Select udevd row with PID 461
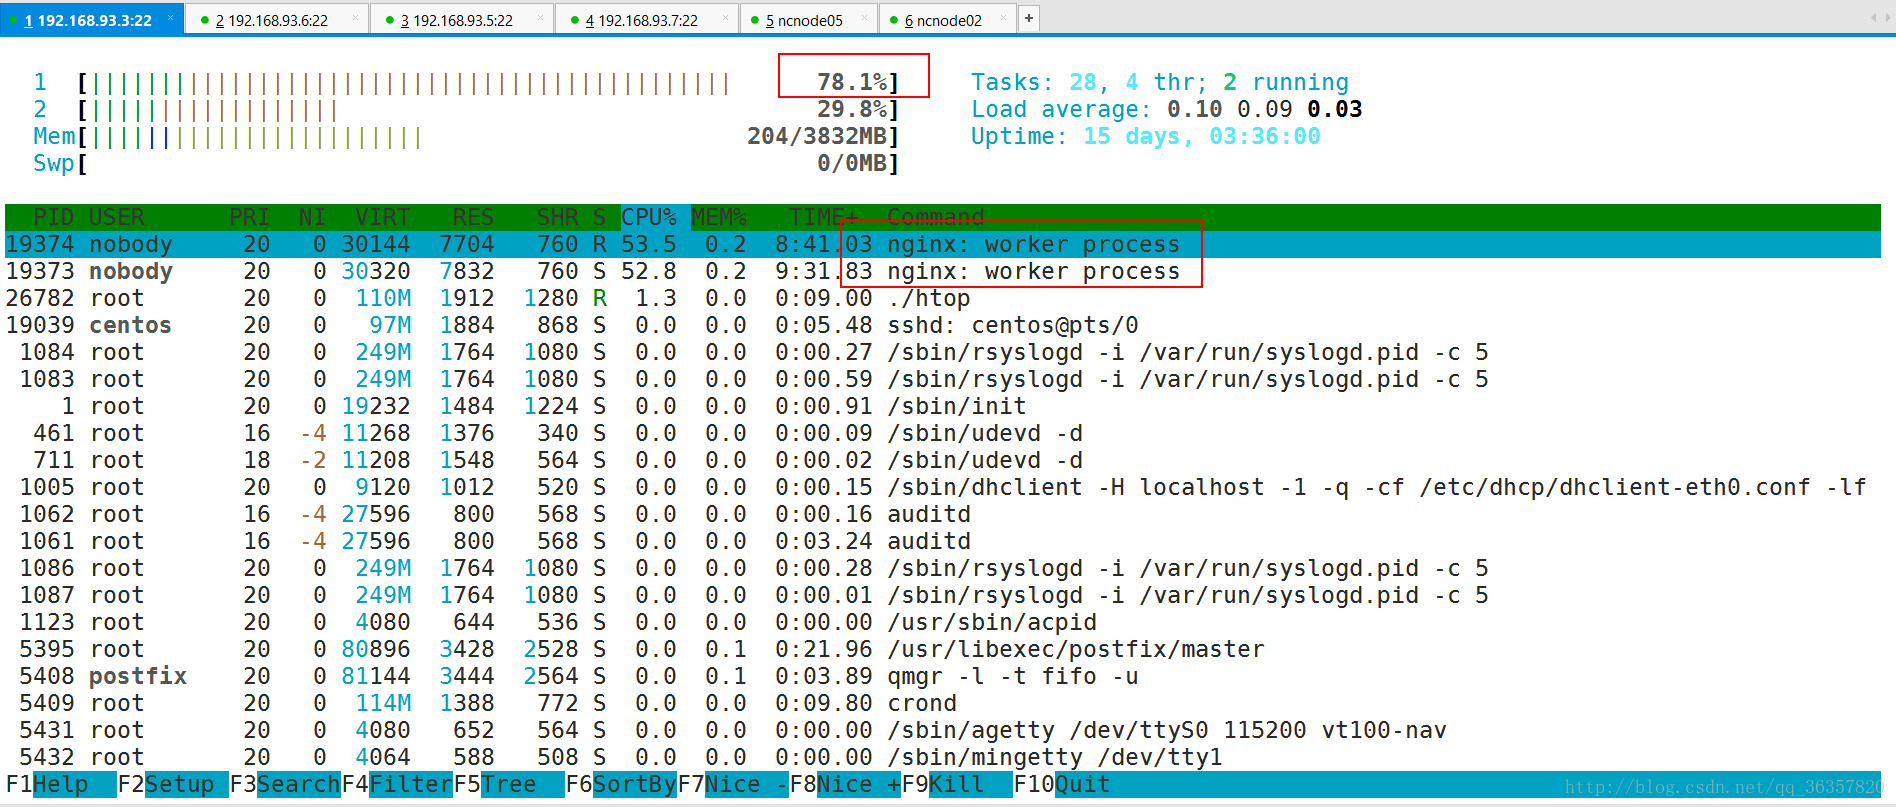The width and height of the screenshot is (1896, 807). pyautogui.click(x=943, y=433)
